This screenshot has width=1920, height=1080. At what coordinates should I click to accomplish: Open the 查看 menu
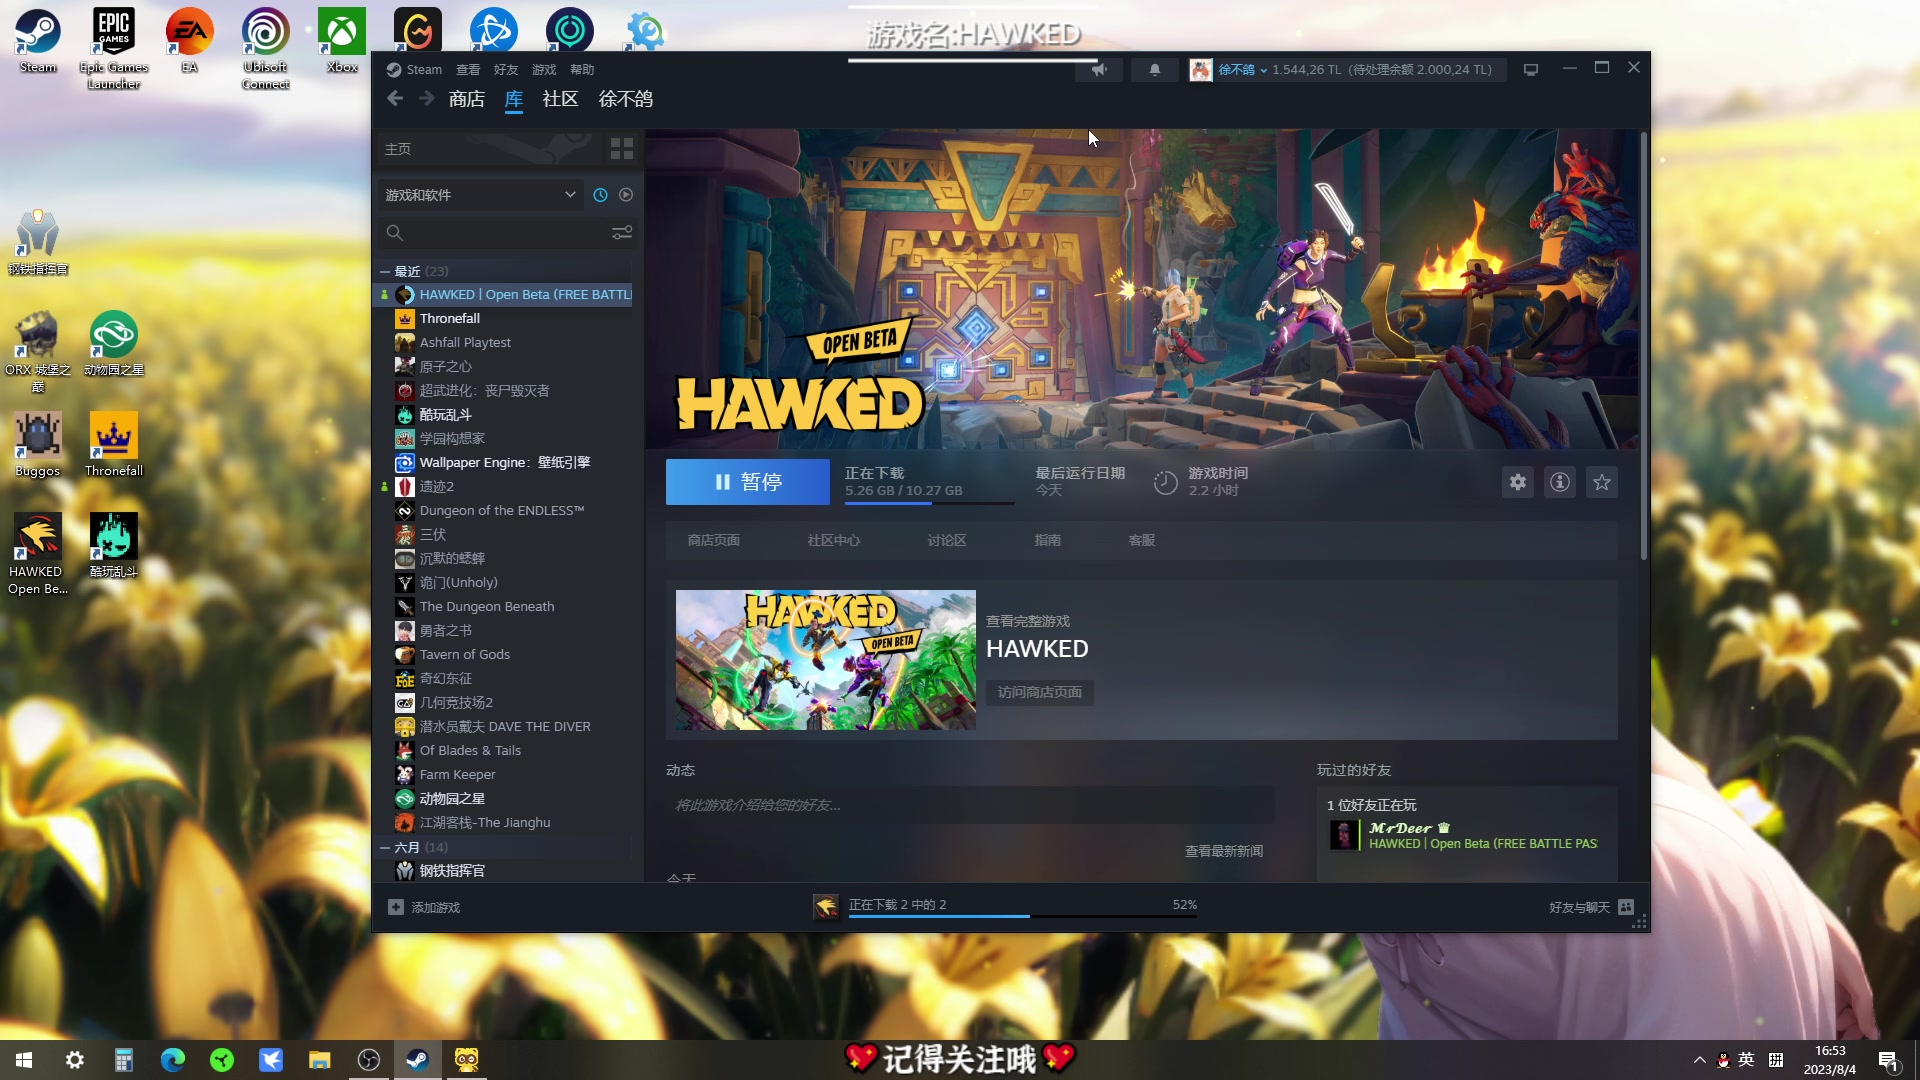tap(468, 70)
